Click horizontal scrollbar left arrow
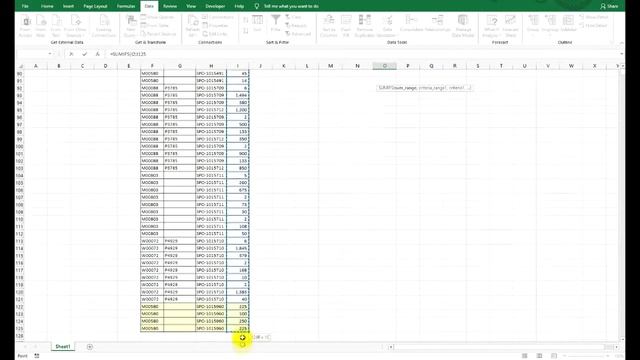The width and height of the screenshot is (640, 360). [391, 347]
